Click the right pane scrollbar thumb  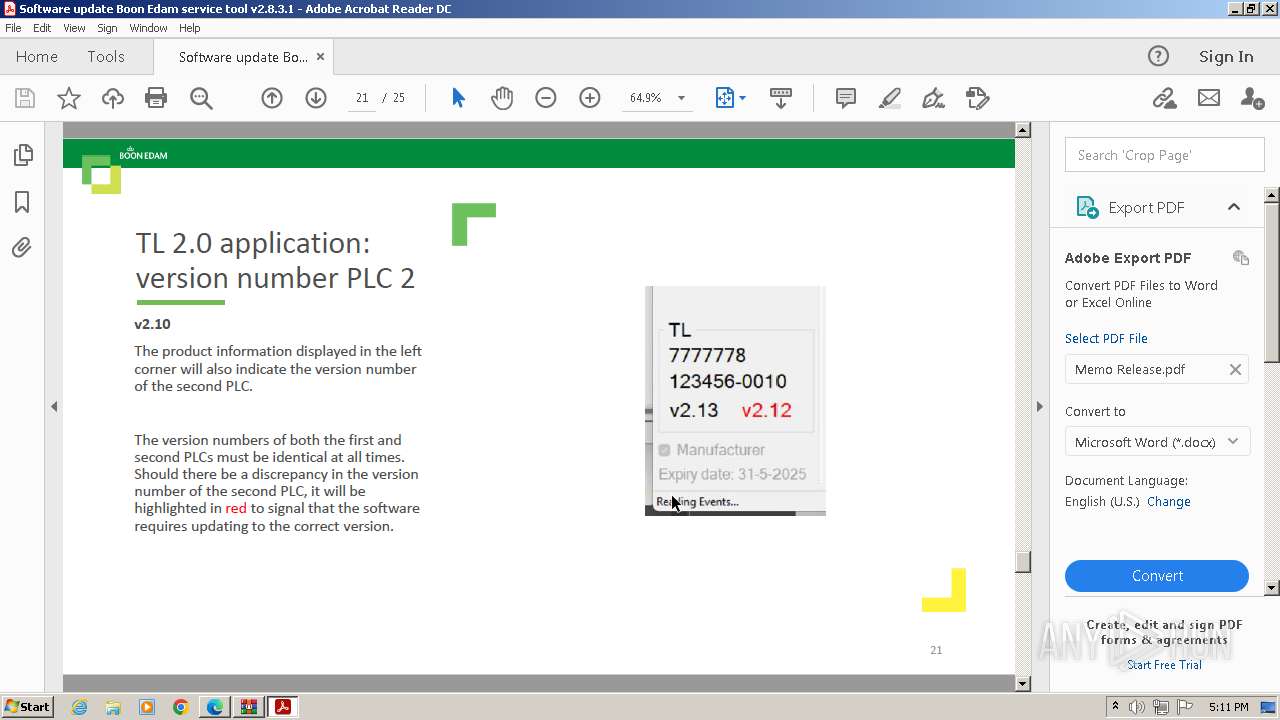point(1272,283)
